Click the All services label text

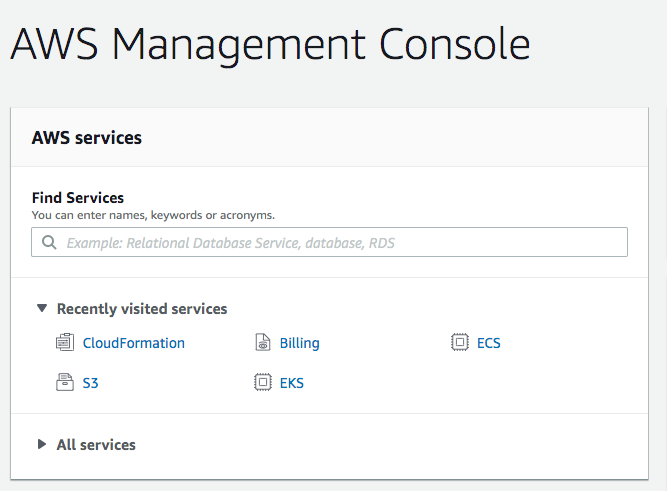pos(96,445)
